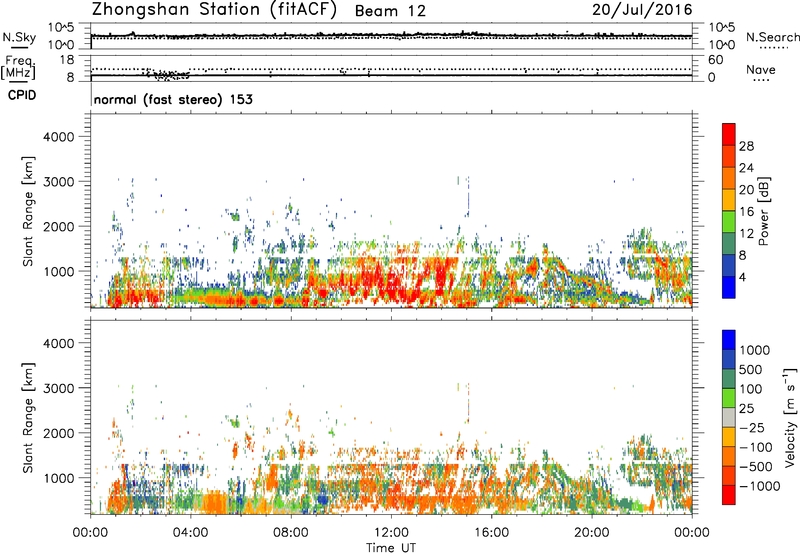Viewport: 800px width, 554px height.
Task: Click the "-1000" label on Velocity color bar
Action: click(x=759, y=486)
